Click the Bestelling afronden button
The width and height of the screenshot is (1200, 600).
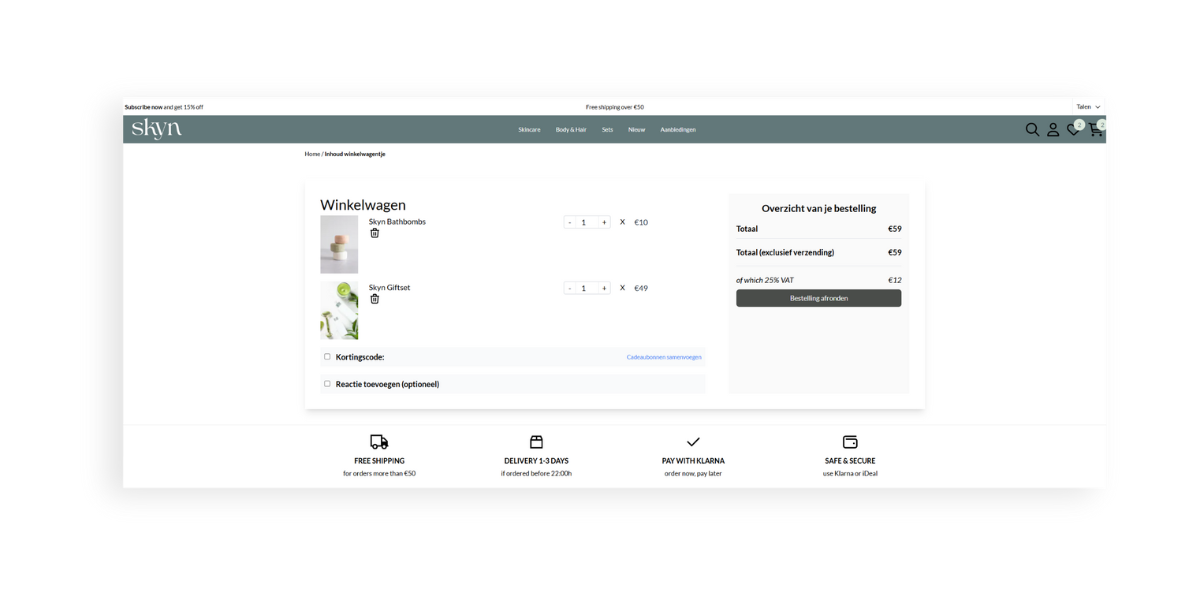pyautogui.click(x=818, y=298)
